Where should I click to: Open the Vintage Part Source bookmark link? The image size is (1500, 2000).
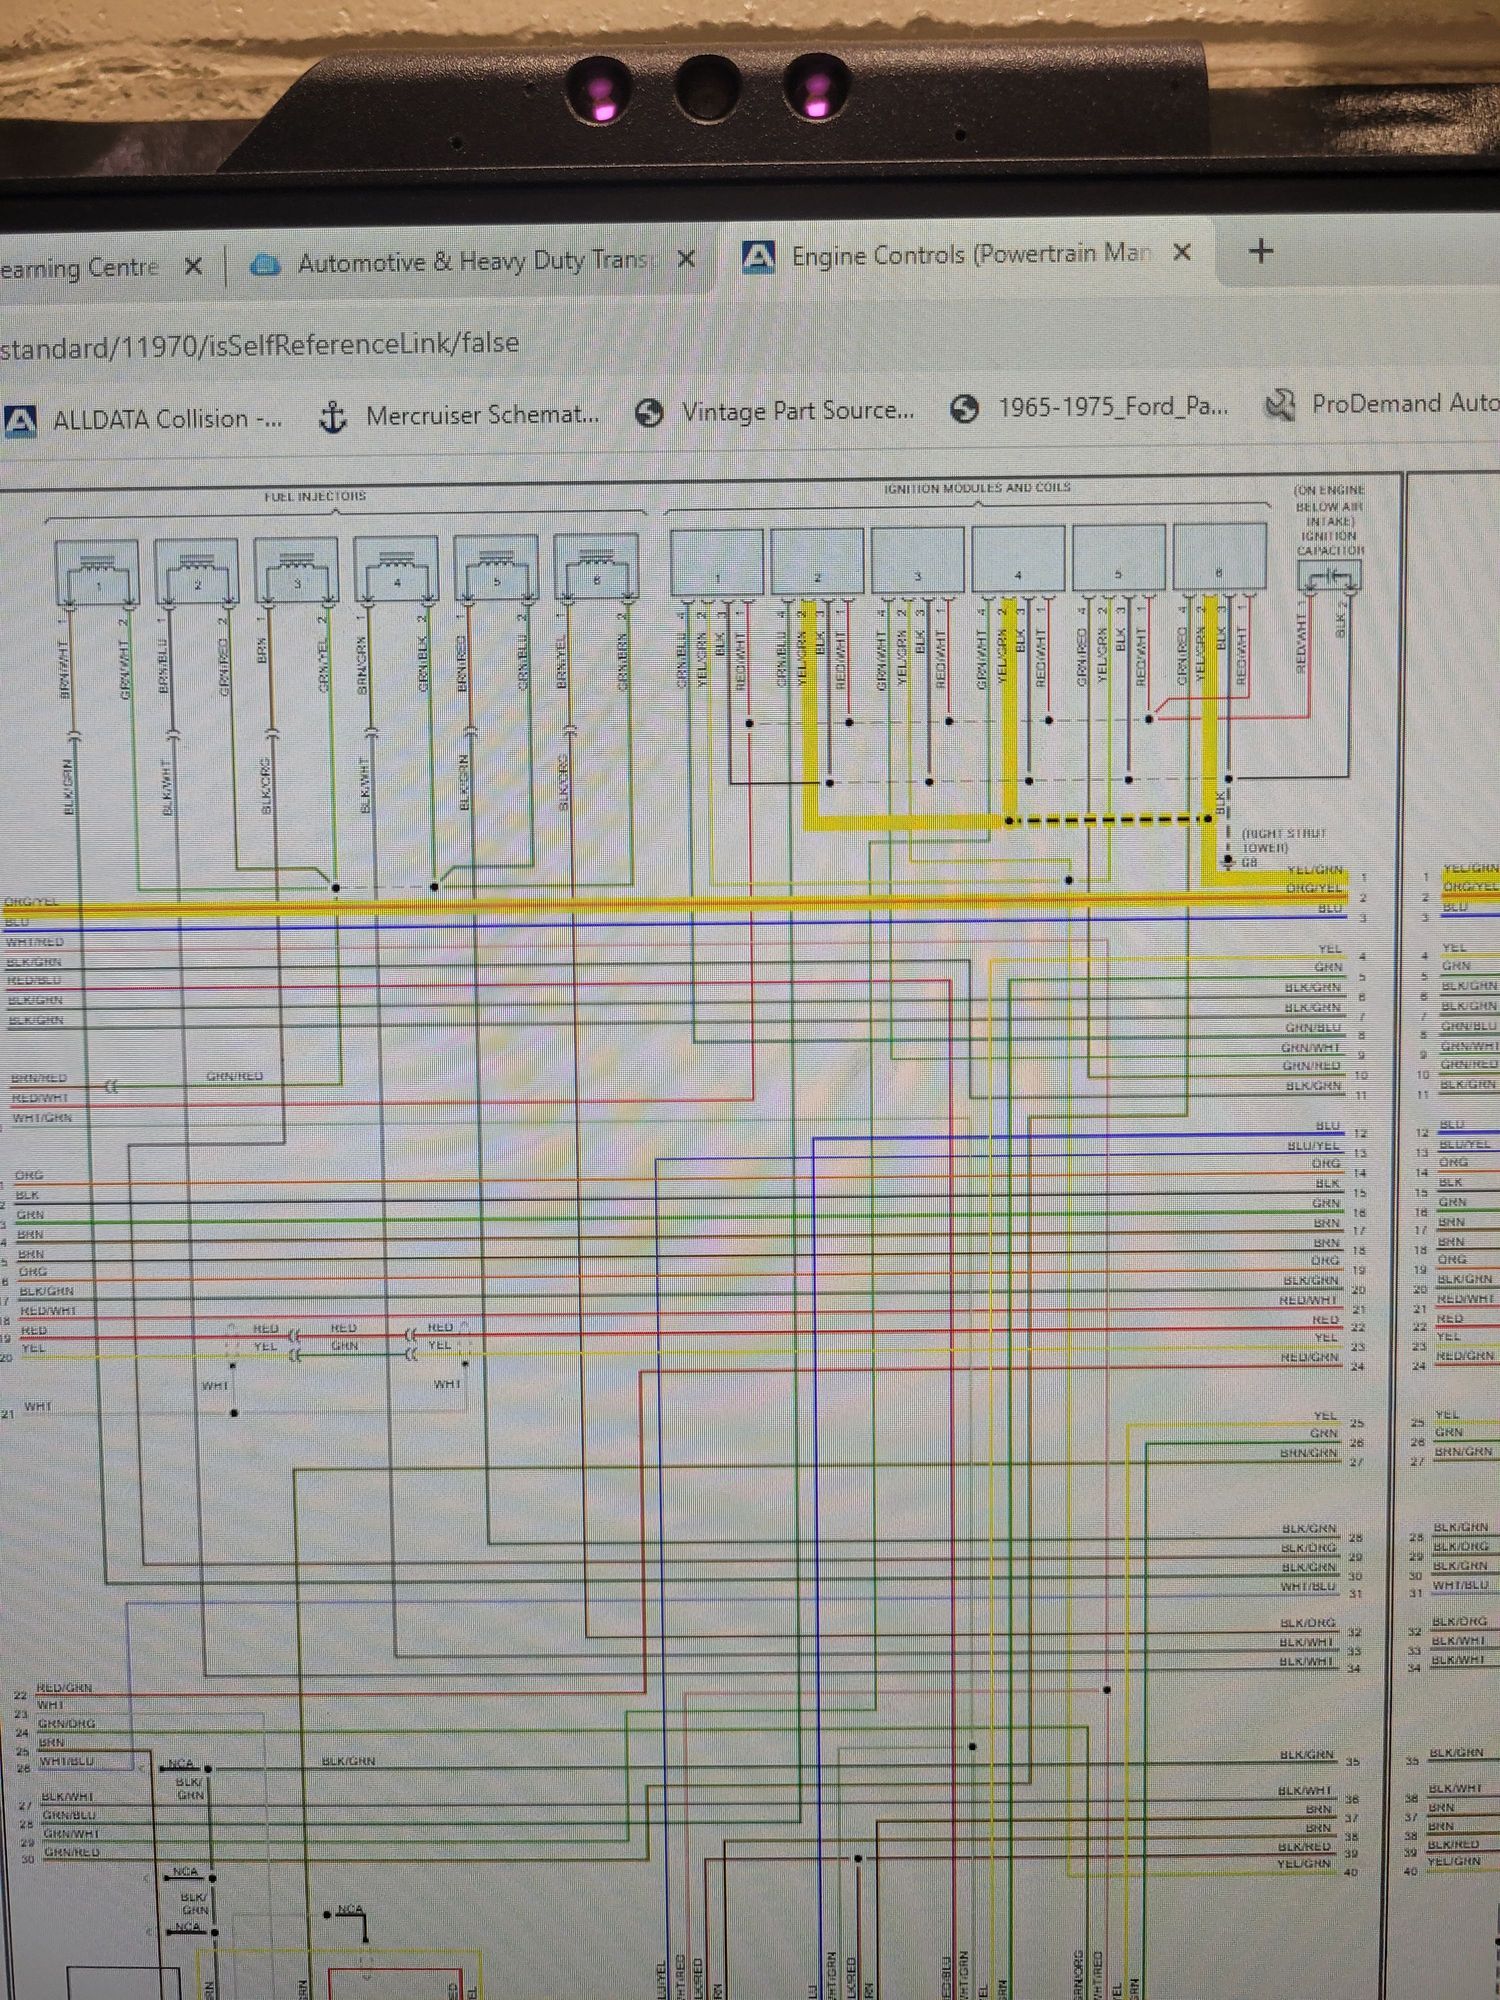point(797,410)
